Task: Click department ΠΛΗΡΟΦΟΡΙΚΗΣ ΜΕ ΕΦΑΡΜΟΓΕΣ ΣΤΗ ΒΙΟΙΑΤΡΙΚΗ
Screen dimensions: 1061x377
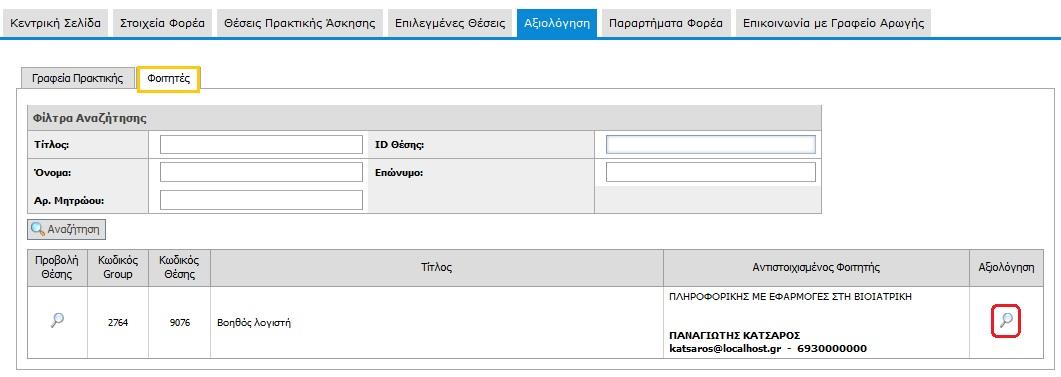Action: coord(790,296)
